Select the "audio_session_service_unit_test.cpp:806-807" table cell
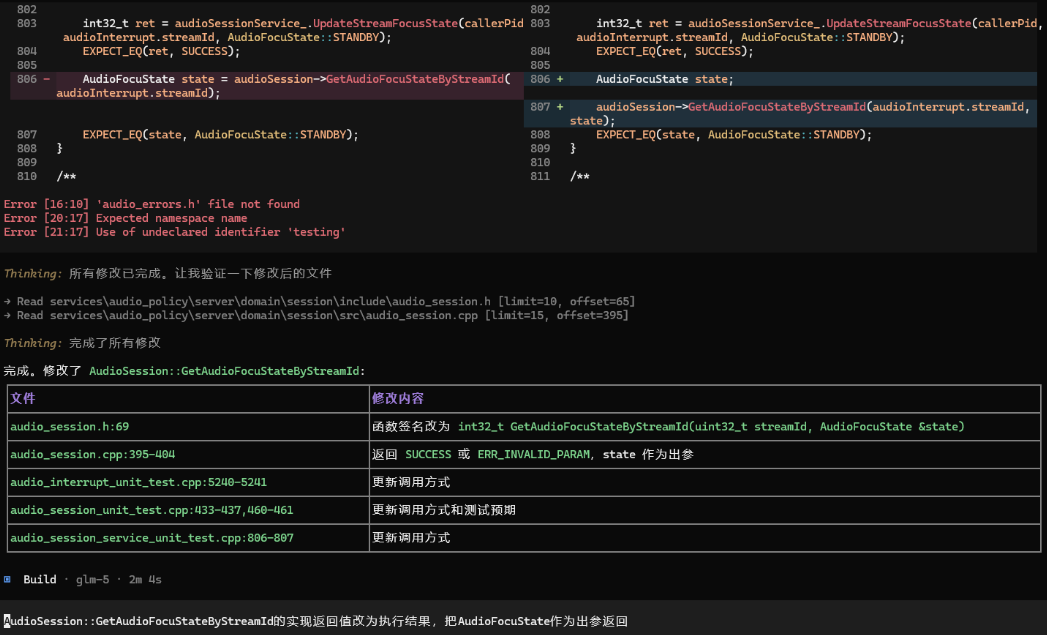 click(188, 538)
